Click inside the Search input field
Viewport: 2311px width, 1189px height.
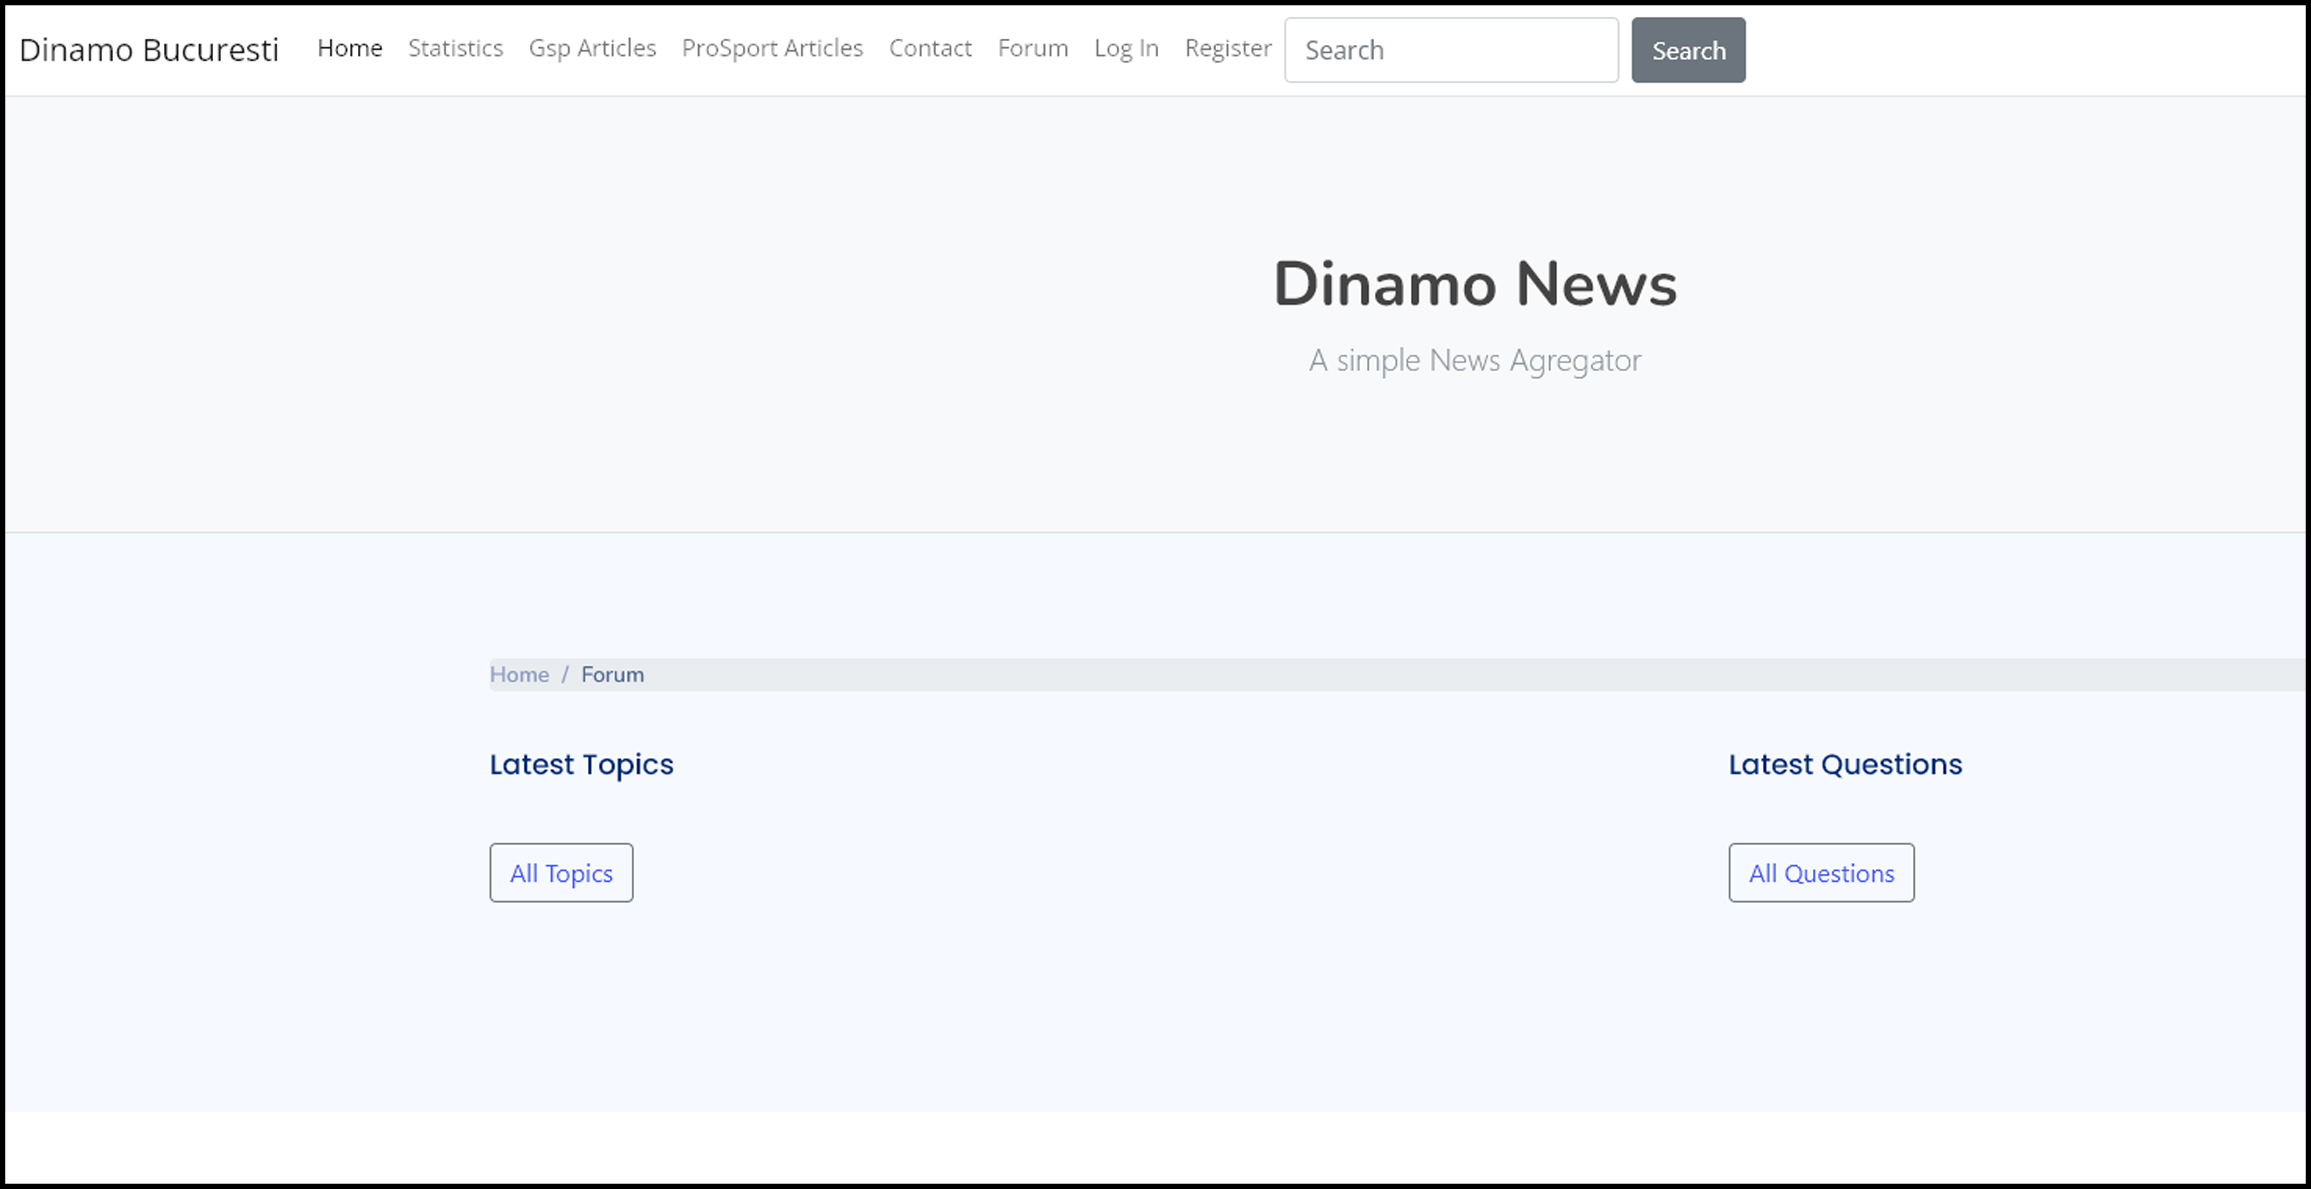(1451, 49)
